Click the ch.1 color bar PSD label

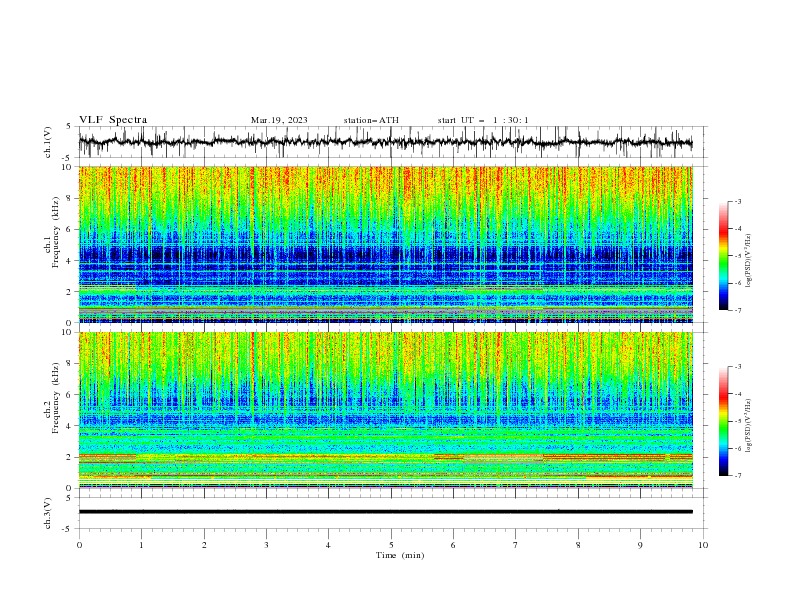[749, 261]
